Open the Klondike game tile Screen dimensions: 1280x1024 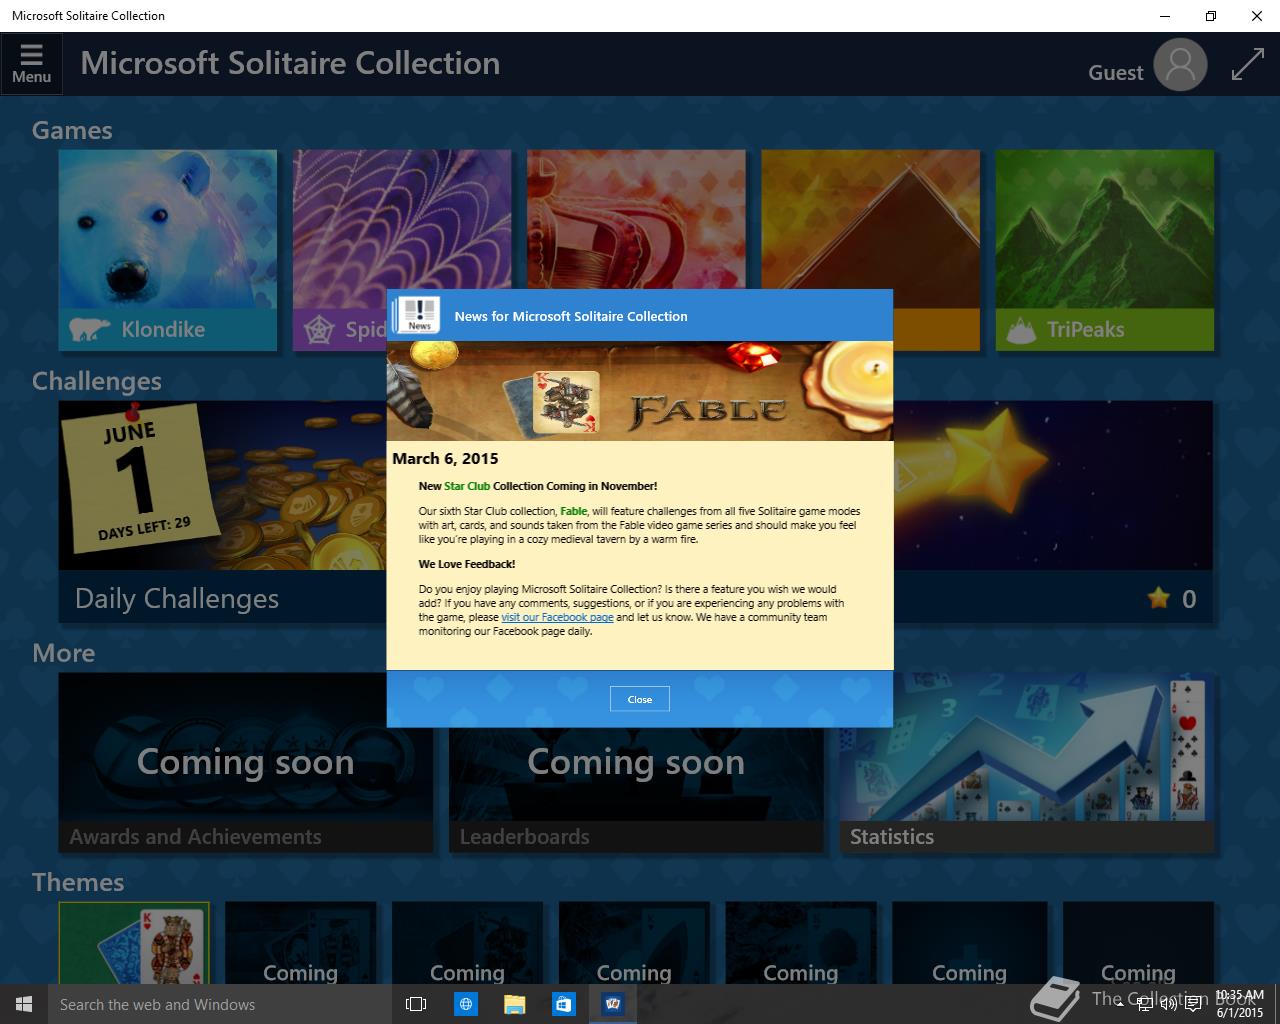coord(168,250)
